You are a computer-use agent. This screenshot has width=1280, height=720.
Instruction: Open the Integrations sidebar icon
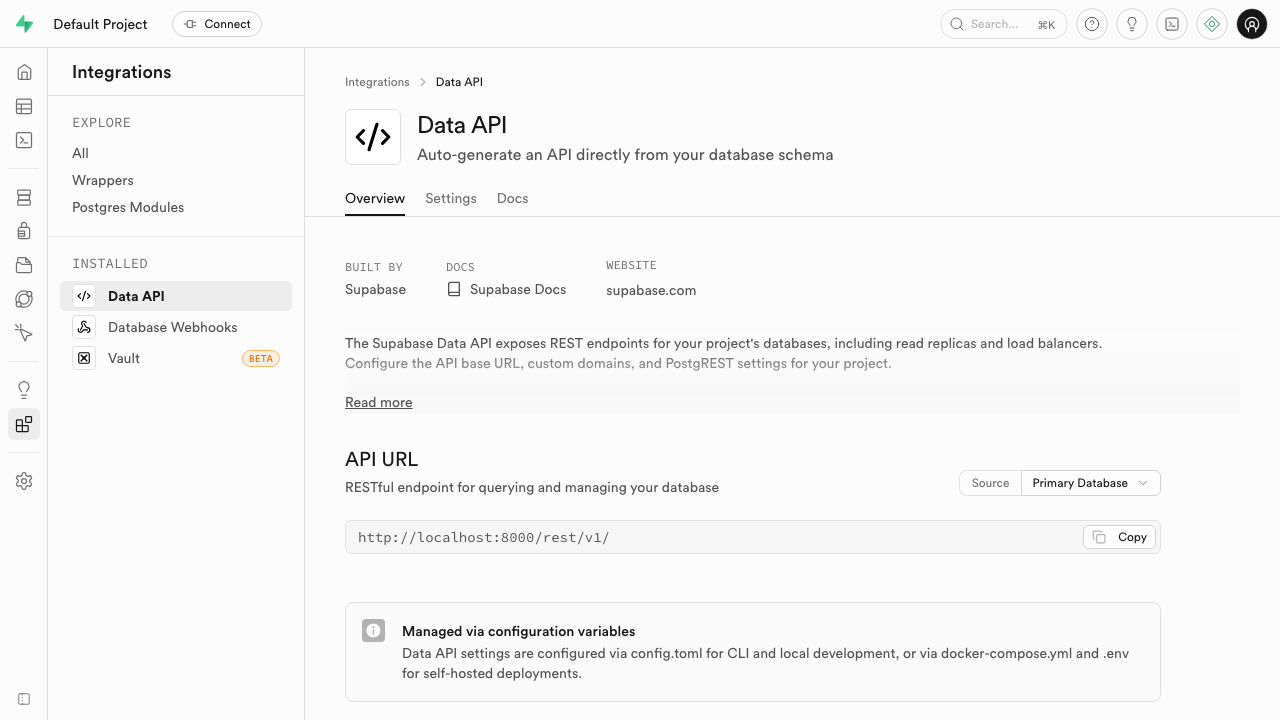coord(24,424)
